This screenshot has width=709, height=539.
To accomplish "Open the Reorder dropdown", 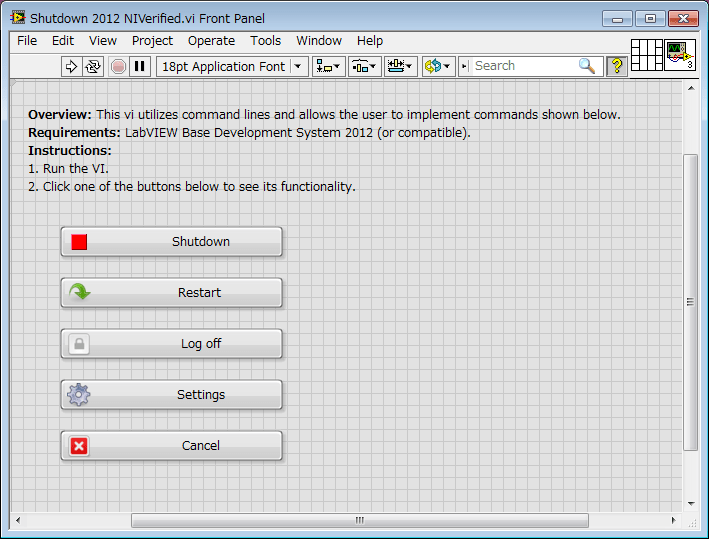I will point(438,67).
